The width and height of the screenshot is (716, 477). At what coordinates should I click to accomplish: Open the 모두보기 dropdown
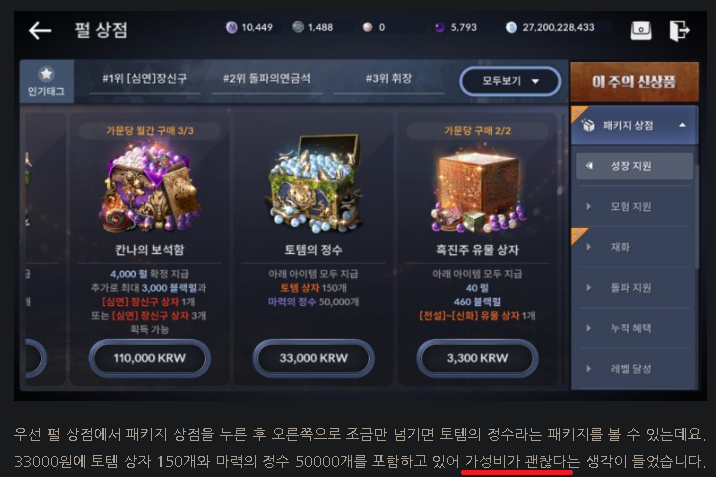click(x=510, y=81)
